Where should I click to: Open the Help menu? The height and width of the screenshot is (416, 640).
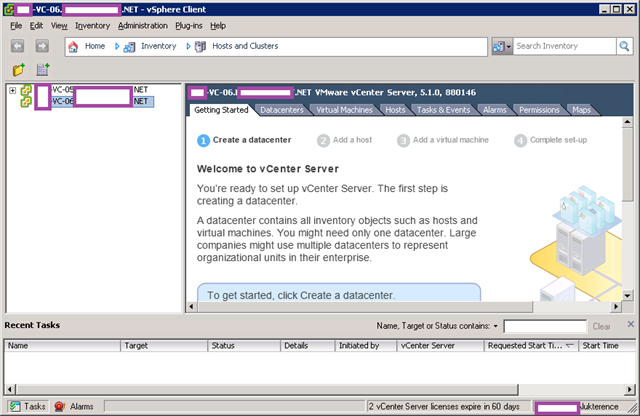(218, 26)
